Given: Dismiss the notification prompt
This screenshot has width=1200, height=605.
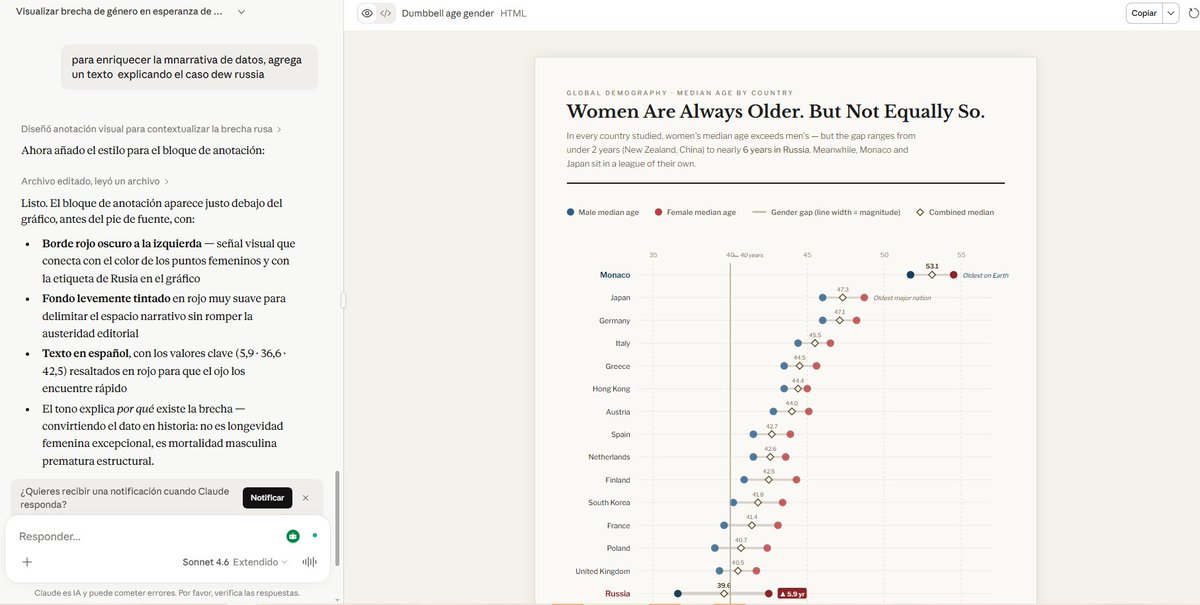Looking at the screenshot, I should 305,497.
